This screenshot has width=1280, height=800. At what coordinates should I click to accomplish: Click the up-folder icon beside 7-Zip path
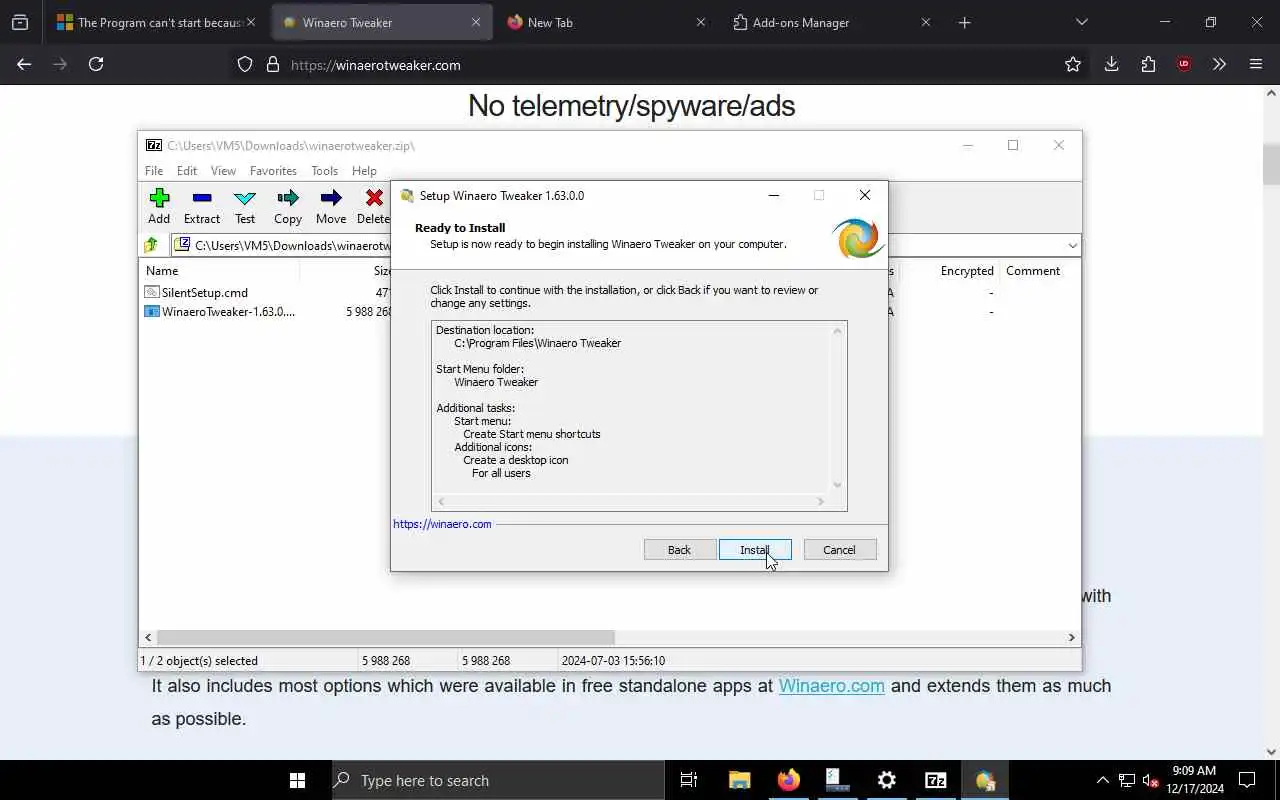coord(151,245)
